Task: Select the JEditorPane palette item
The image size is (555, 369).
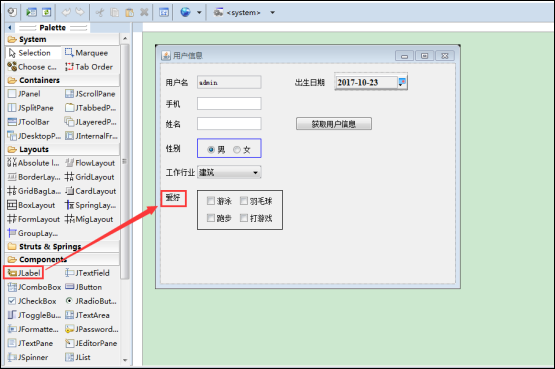Action: coord(91,343)
